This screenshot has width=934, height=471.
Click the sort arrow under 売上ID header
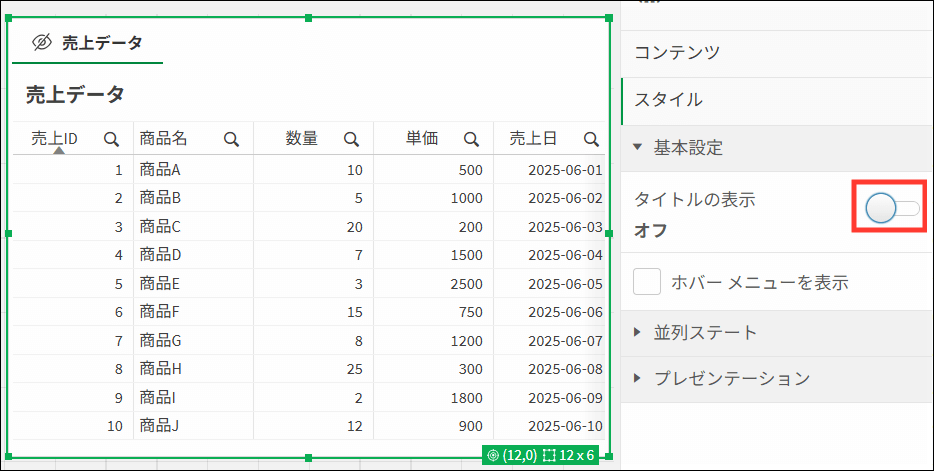58,151
